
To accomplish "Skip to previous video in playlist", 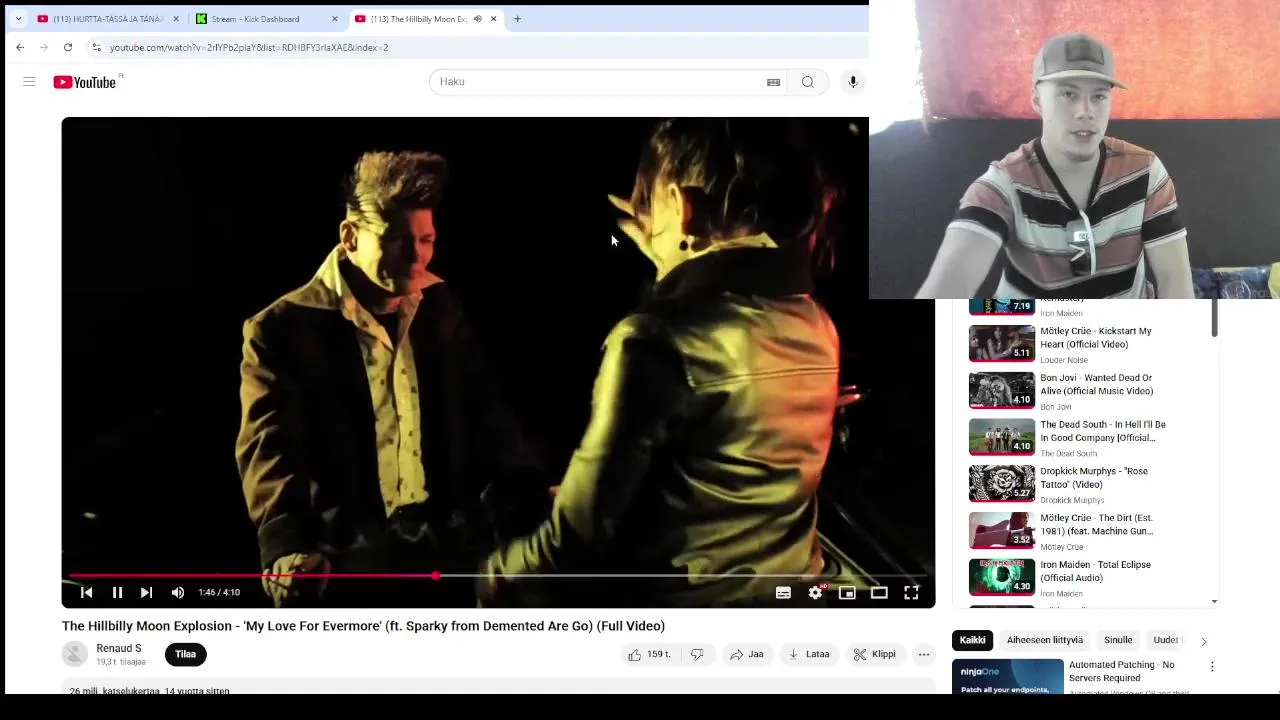I will (x=87, y=593).
